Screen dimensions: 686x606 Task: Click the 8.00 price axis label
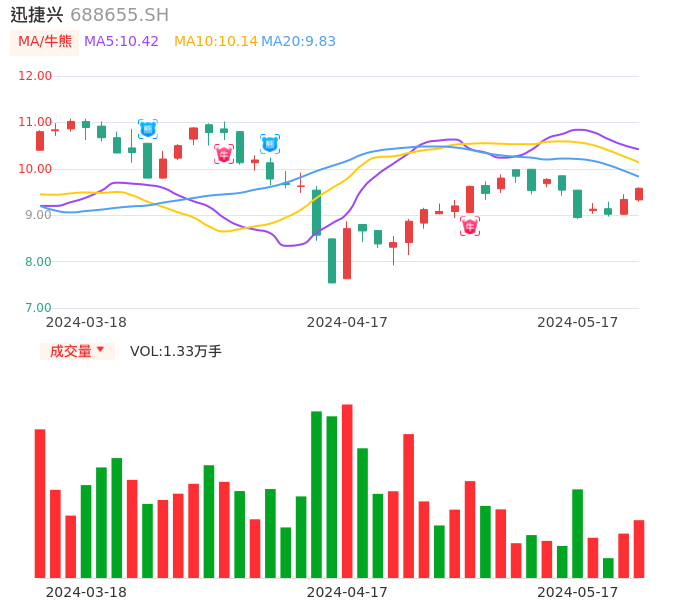point(38,262)
